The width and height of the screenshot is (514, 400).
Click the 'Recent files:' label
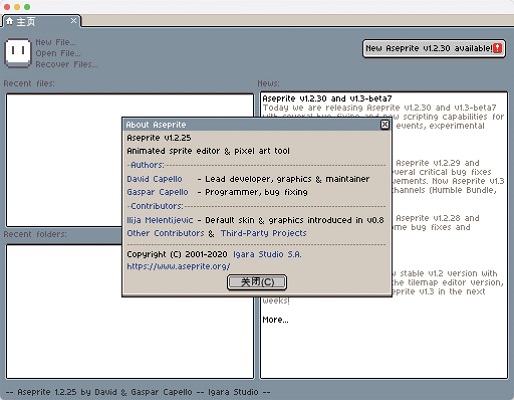29,83
